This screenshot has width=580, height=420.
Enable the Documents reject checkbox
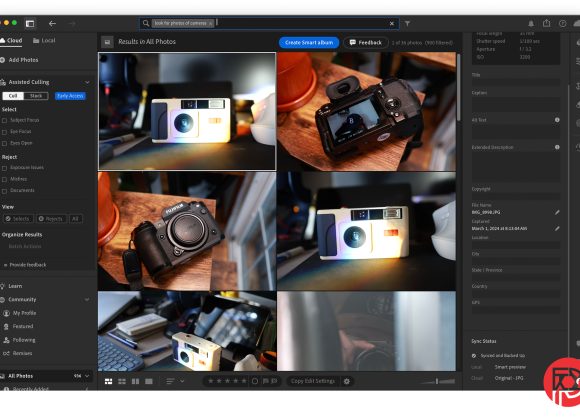pyautogui.click(x=4, y=191)
